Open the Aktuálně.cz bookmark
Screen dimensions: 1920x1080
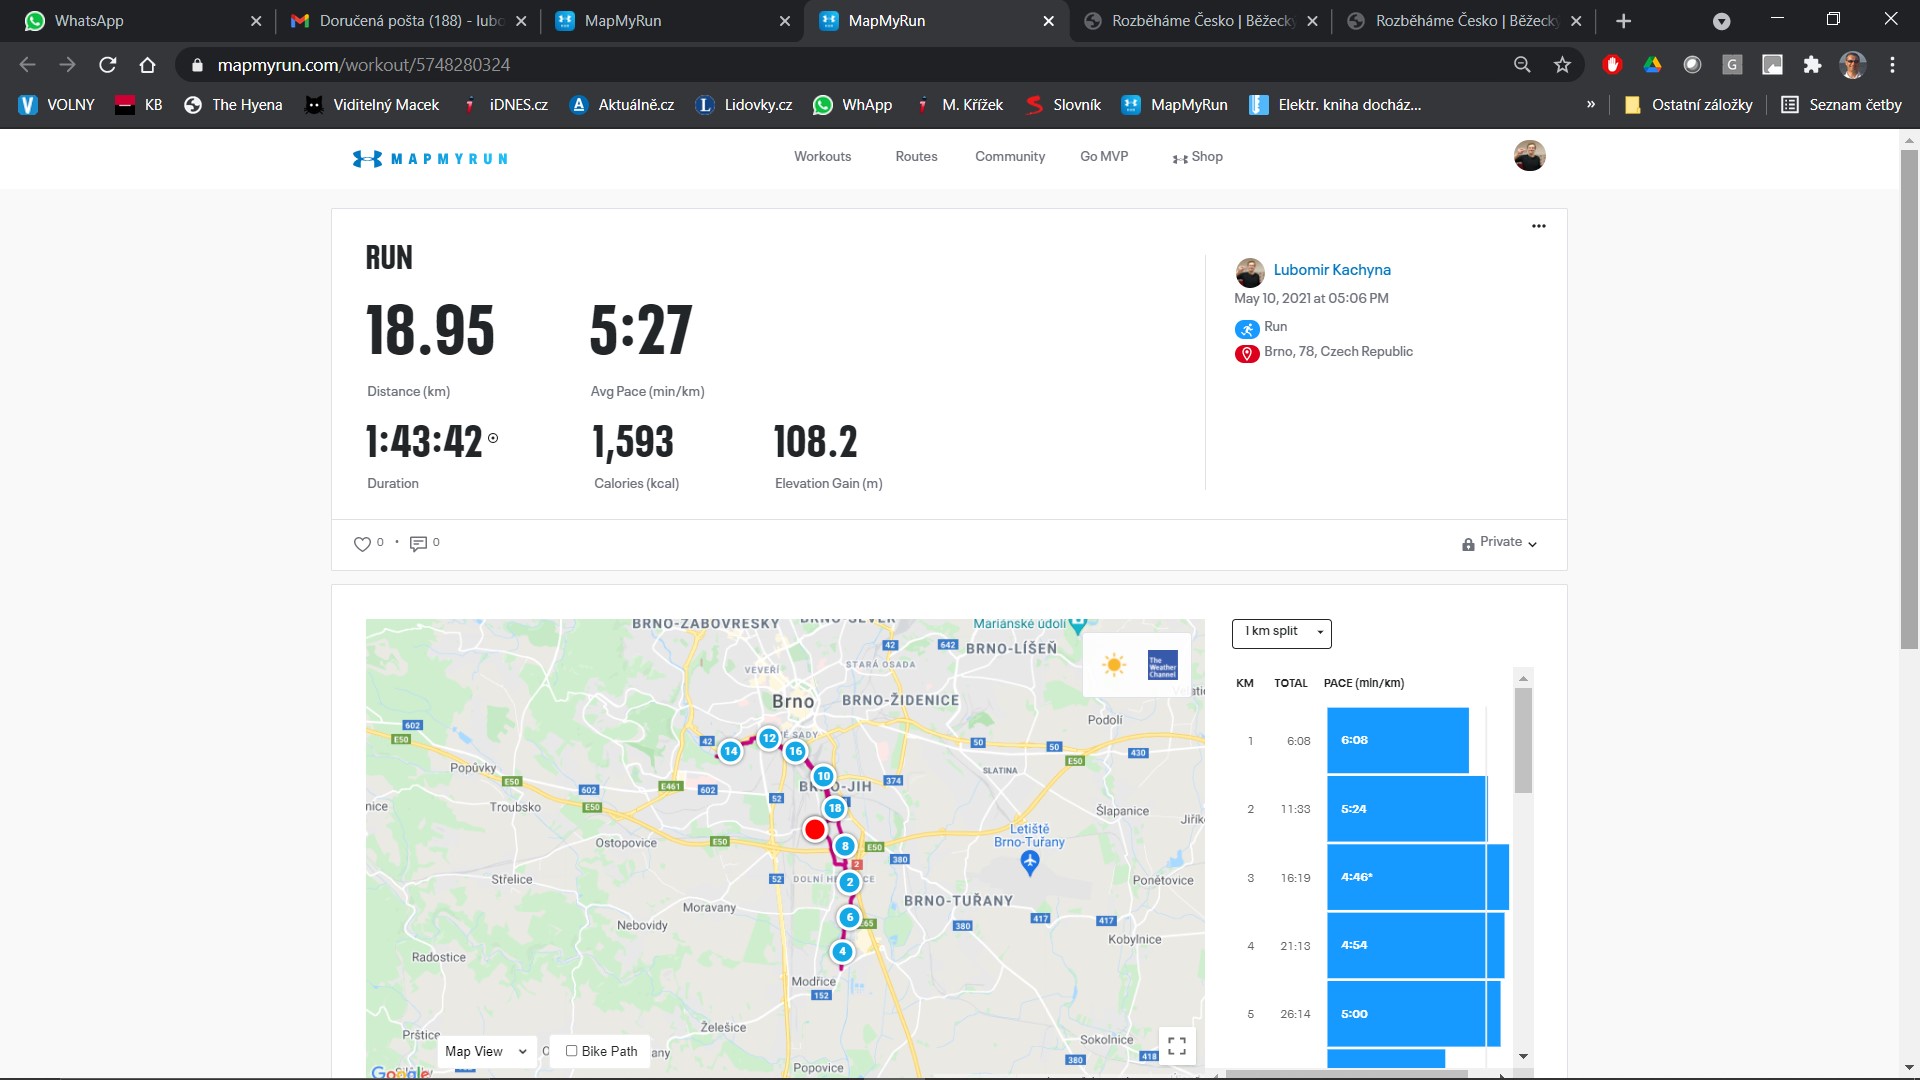point(622,105)
